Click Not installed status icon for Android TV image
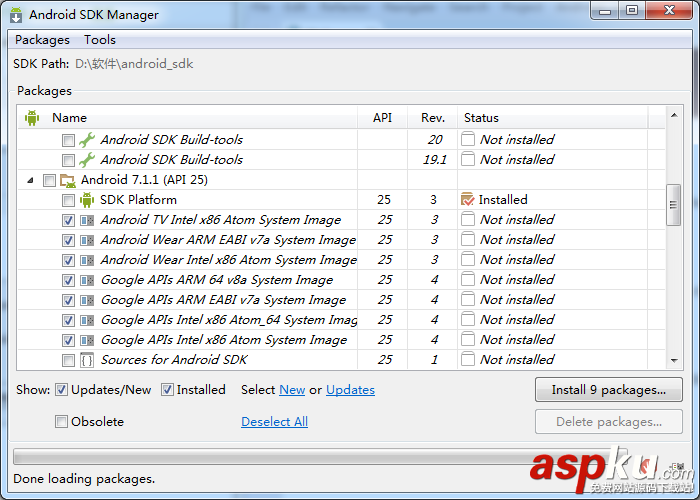 tap(467, 219)
